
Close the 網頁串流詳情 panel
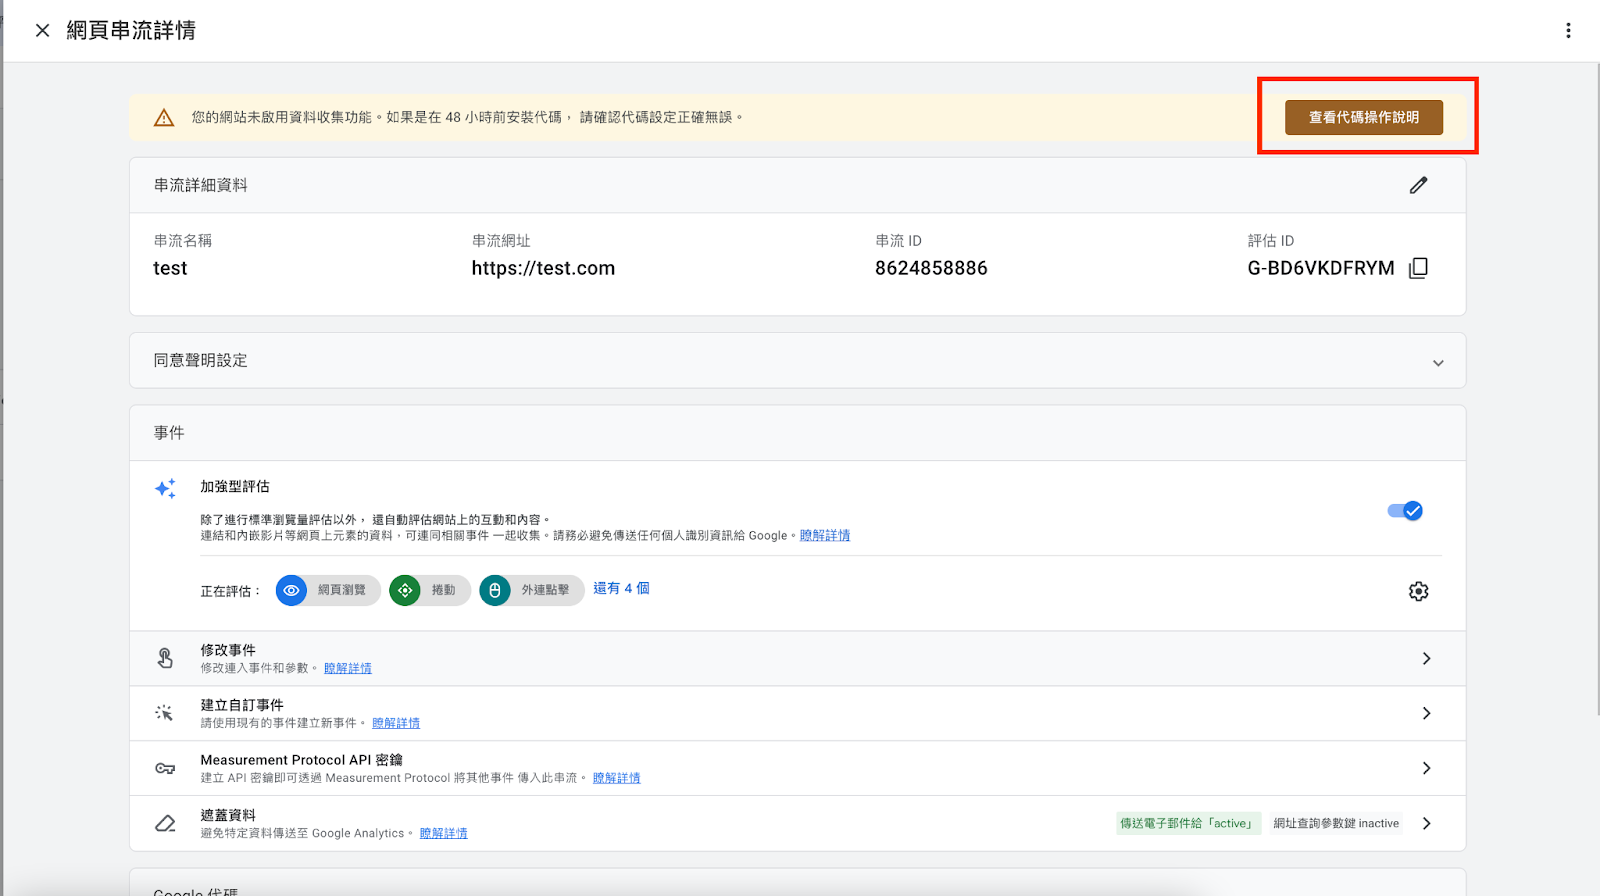click(42, 30)
